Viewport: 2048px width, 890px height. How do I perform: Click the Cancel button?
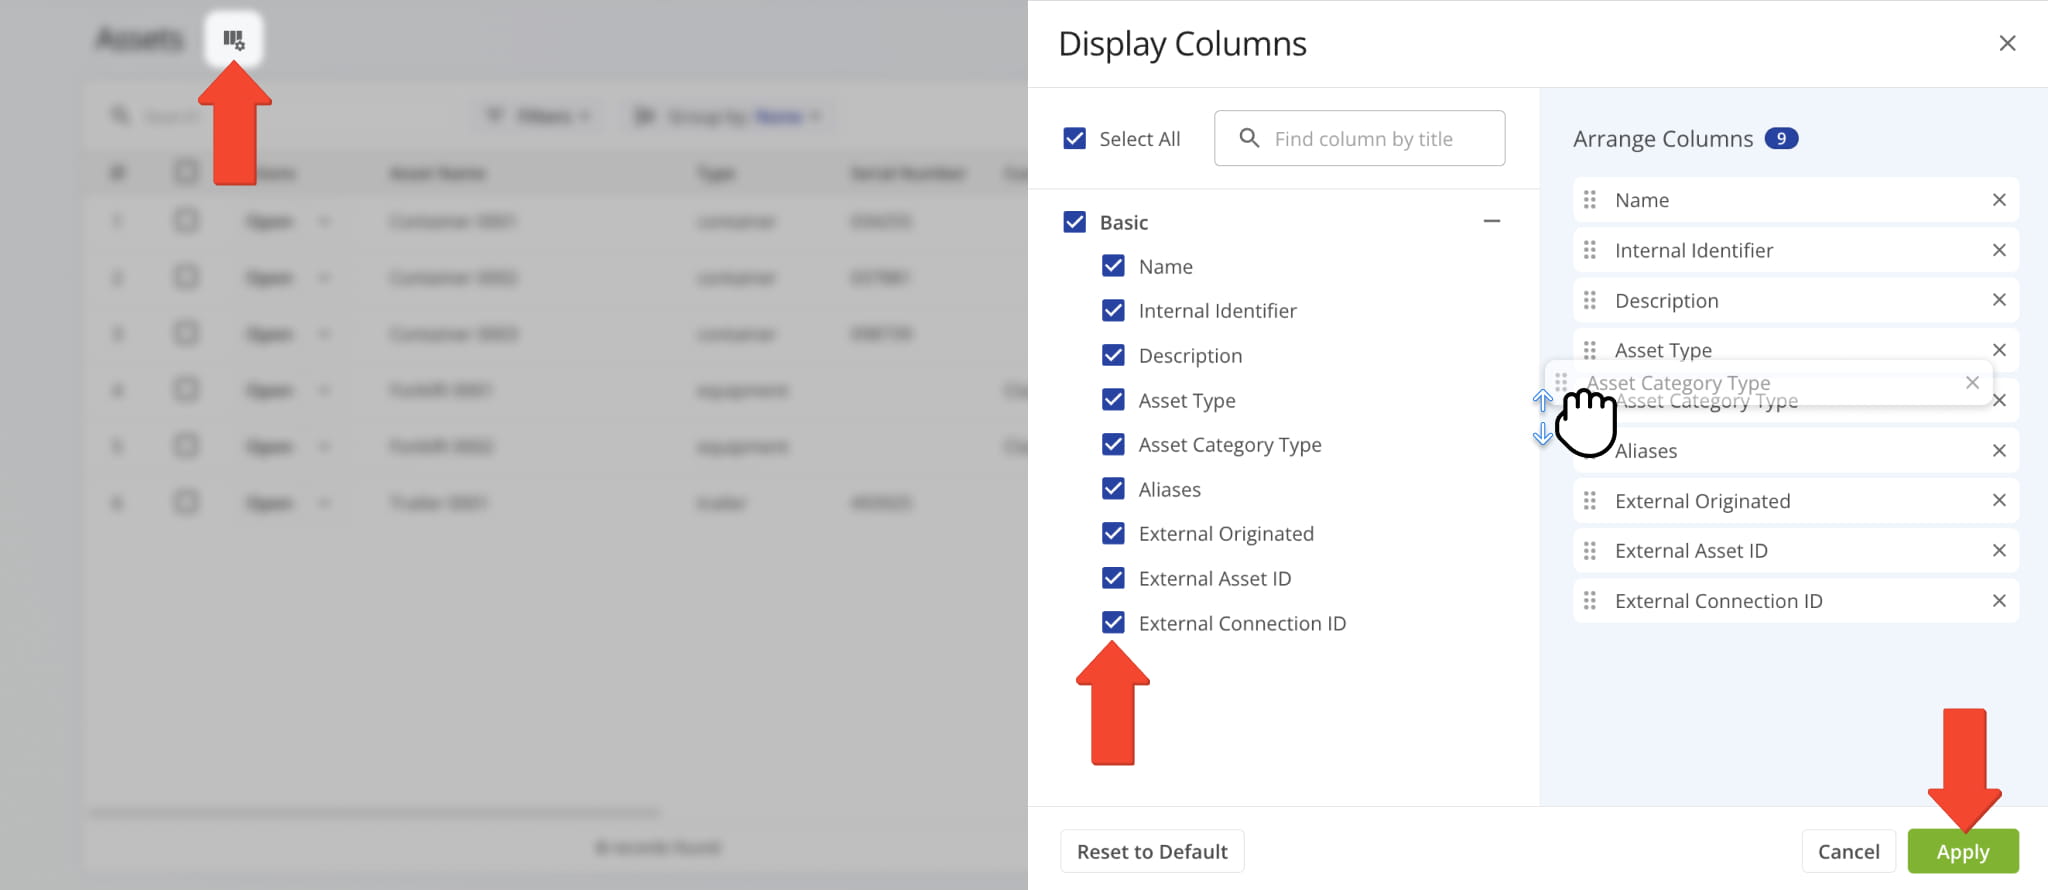[x=1848, y=852]
